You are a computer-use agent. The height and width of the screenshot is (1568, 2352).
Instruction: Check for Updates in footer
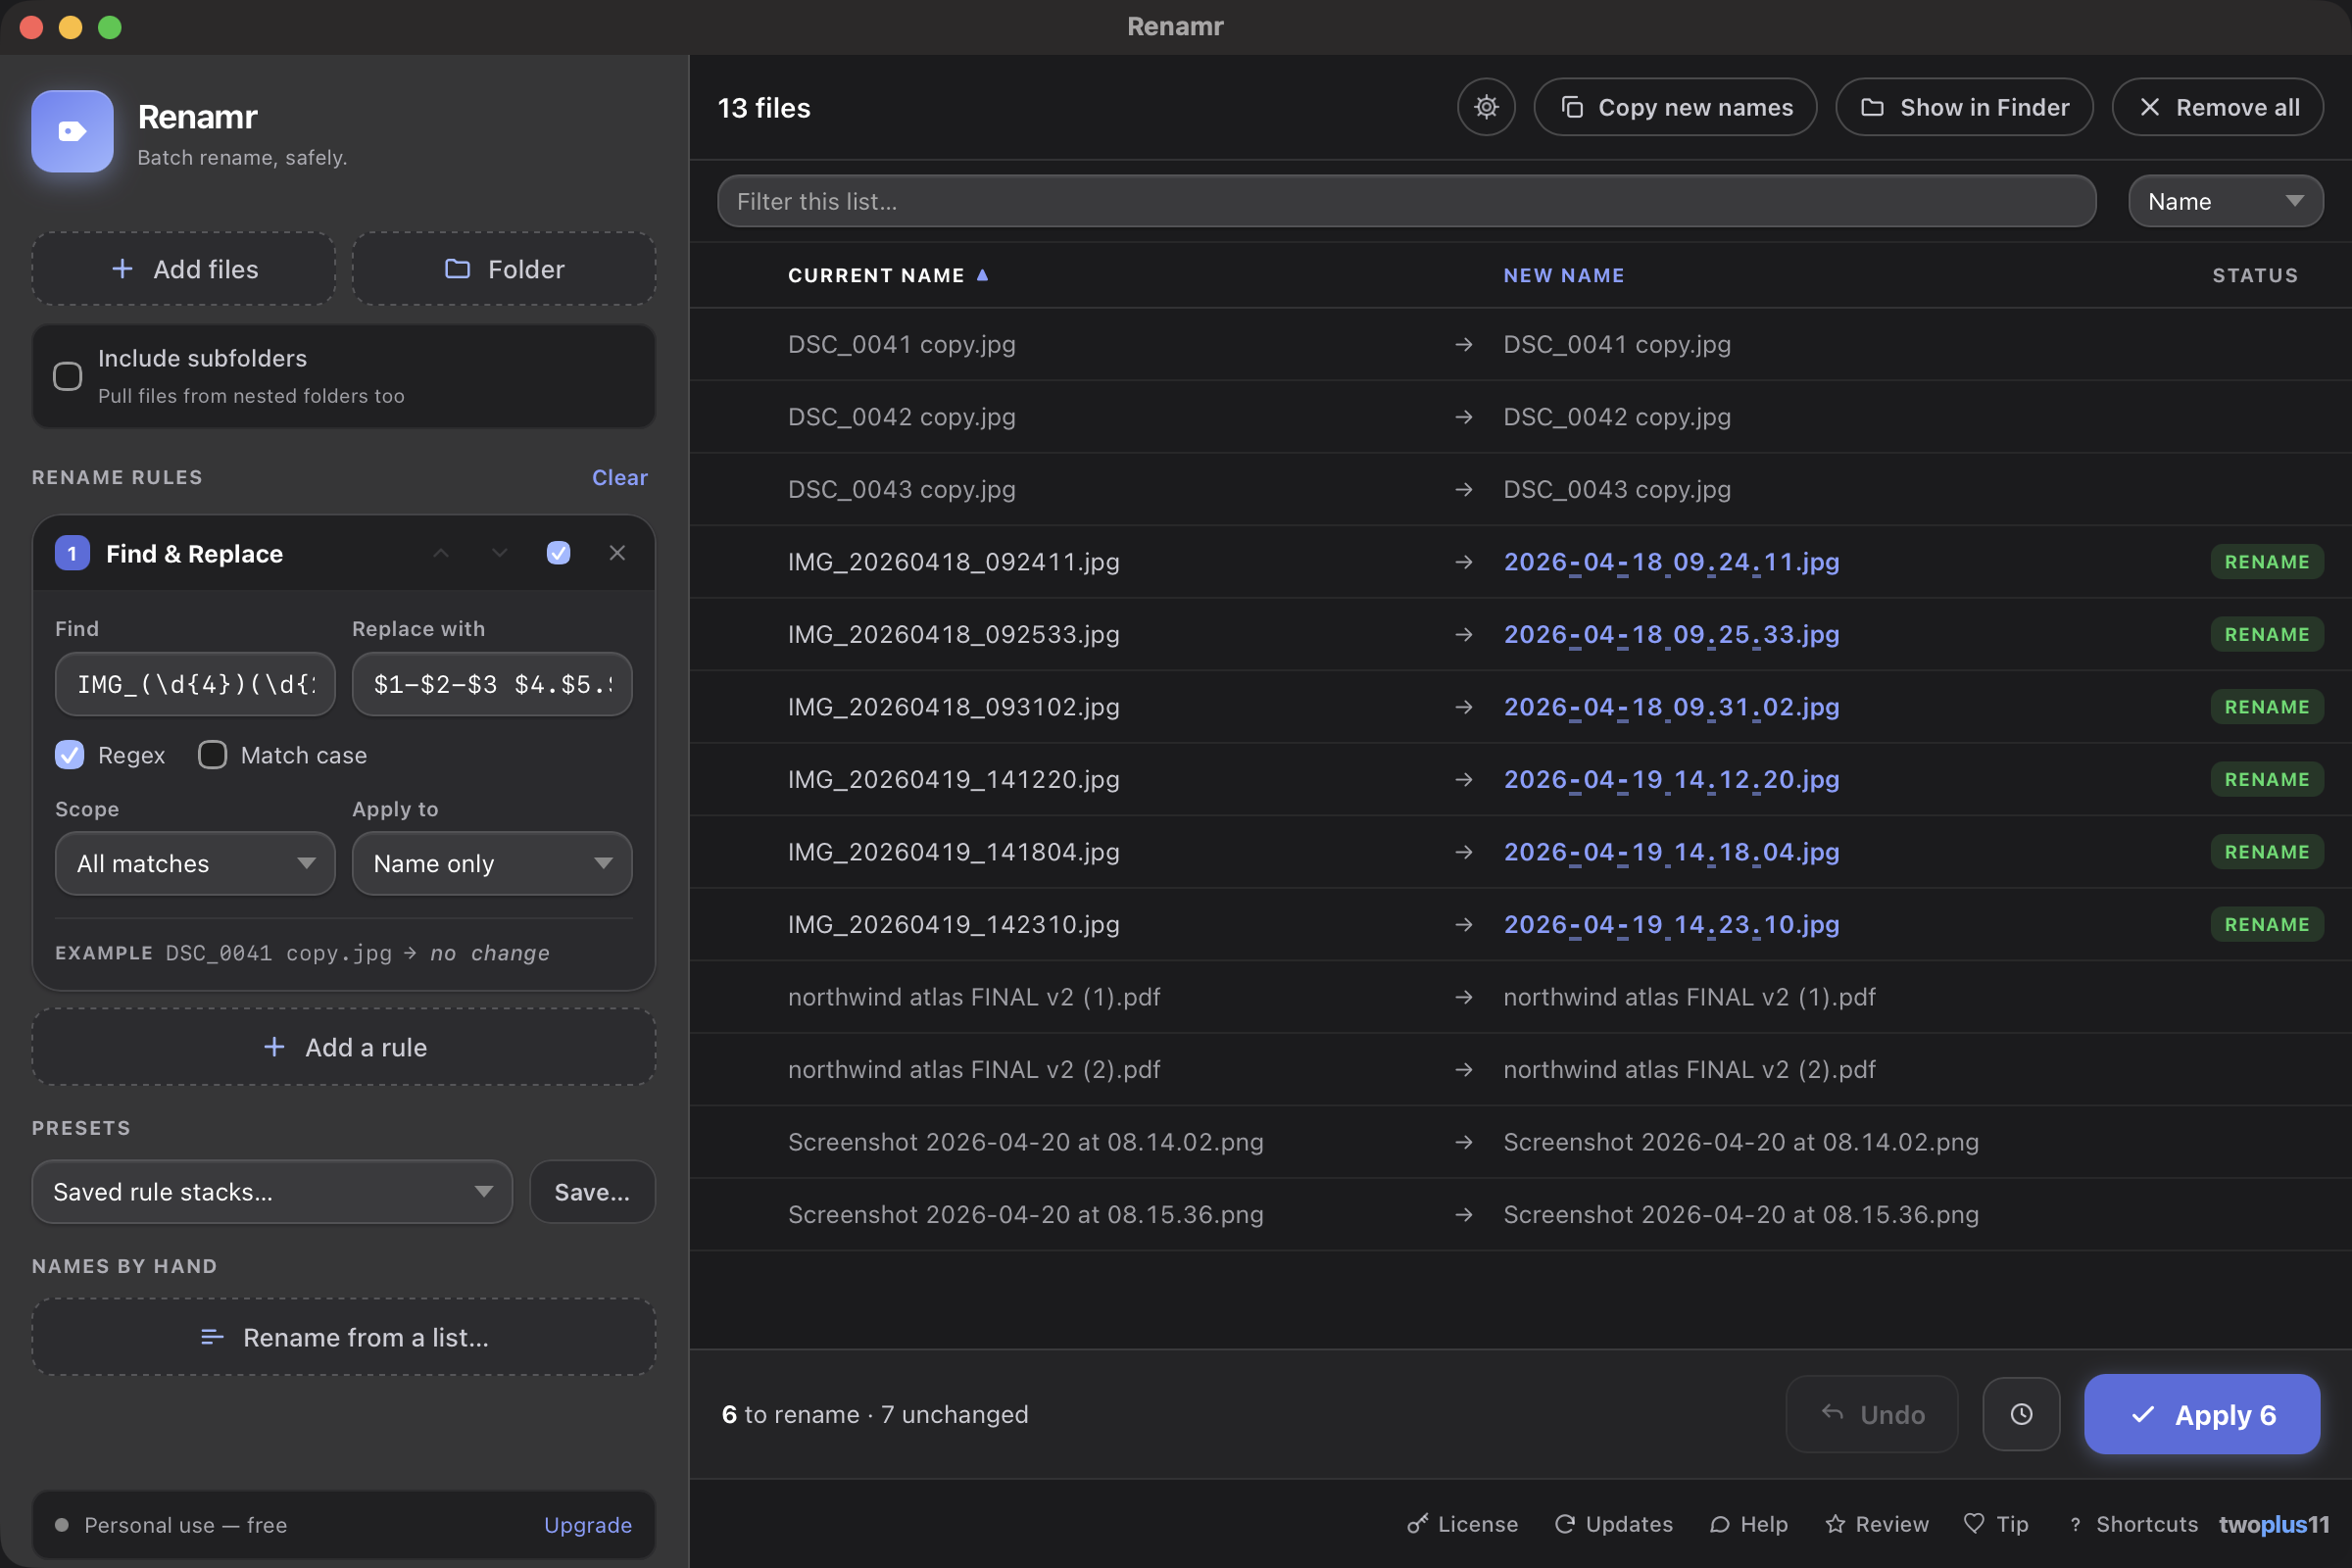coord(1613,1524)
